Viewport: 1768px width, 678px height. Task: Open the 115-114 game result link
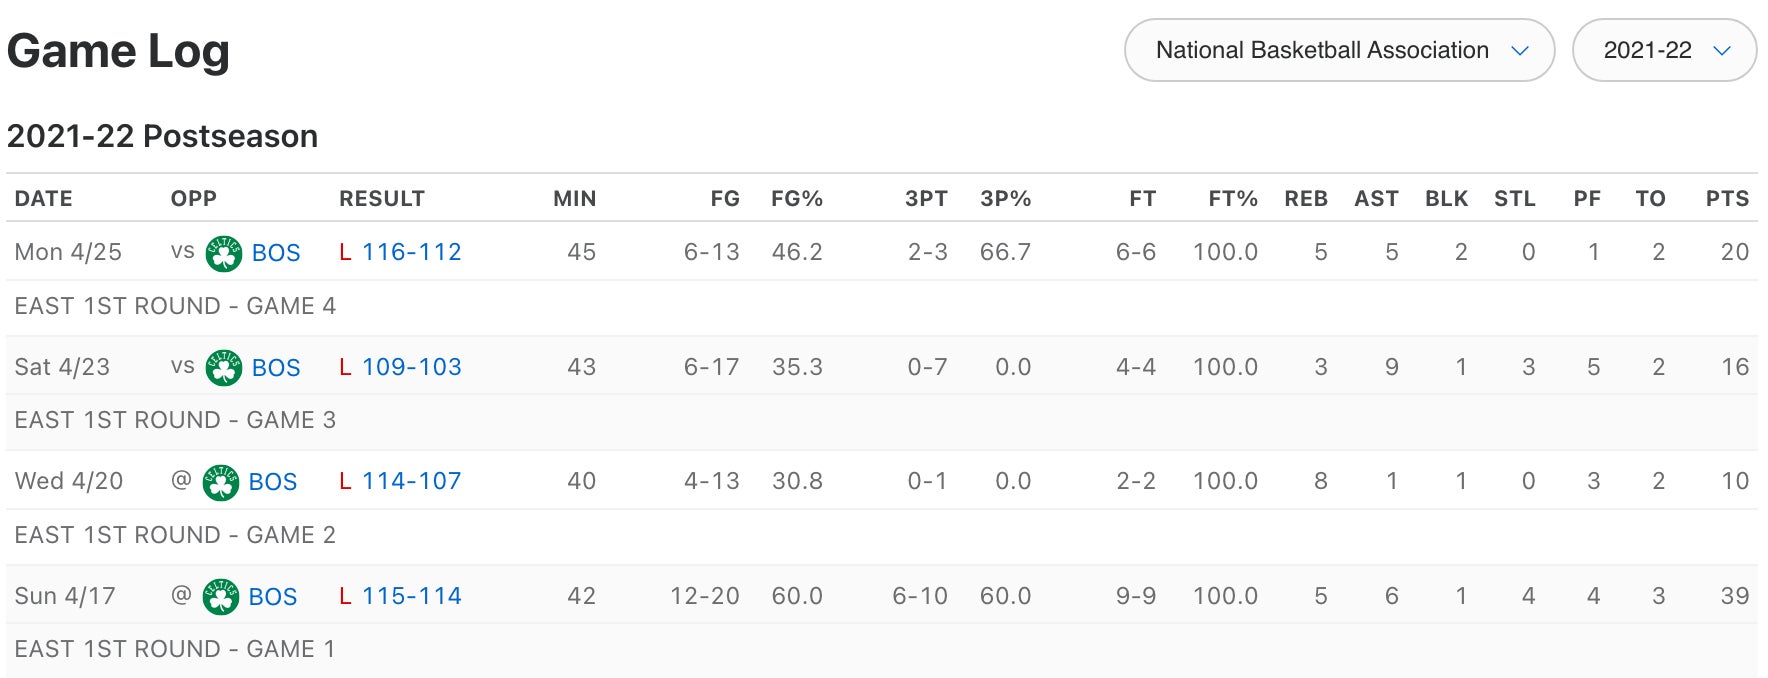click(411, 596)
